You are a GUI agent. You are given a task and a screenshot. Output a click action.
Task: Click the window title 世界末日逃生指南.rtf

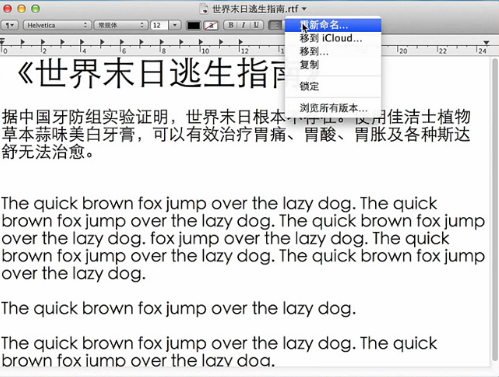coord(255,9)
